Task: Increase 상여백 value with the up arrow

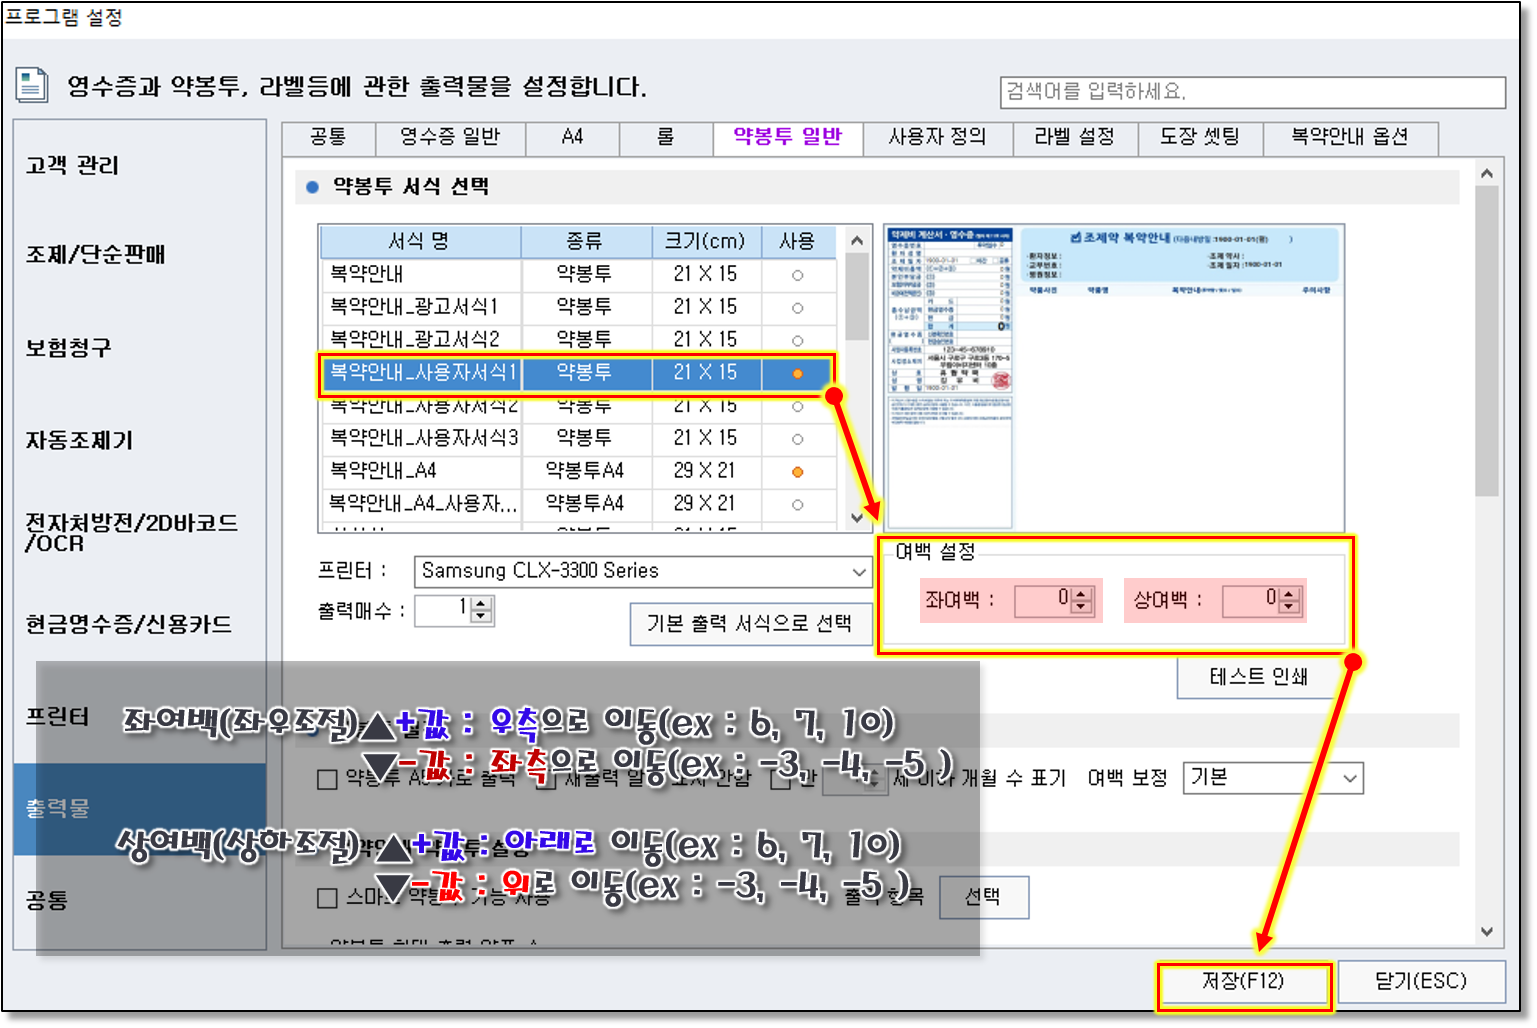Action: [x=1289, y=594]
